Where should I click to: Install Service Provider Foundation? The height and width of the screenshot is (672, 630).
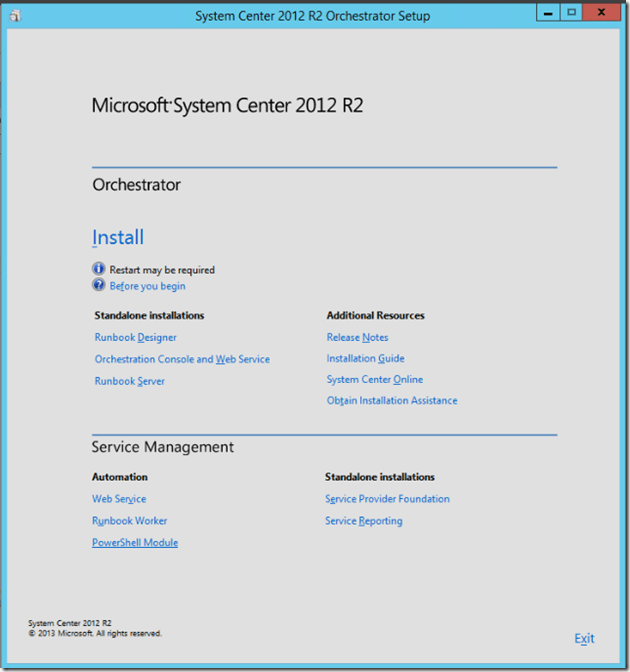[x=387, y=499]
